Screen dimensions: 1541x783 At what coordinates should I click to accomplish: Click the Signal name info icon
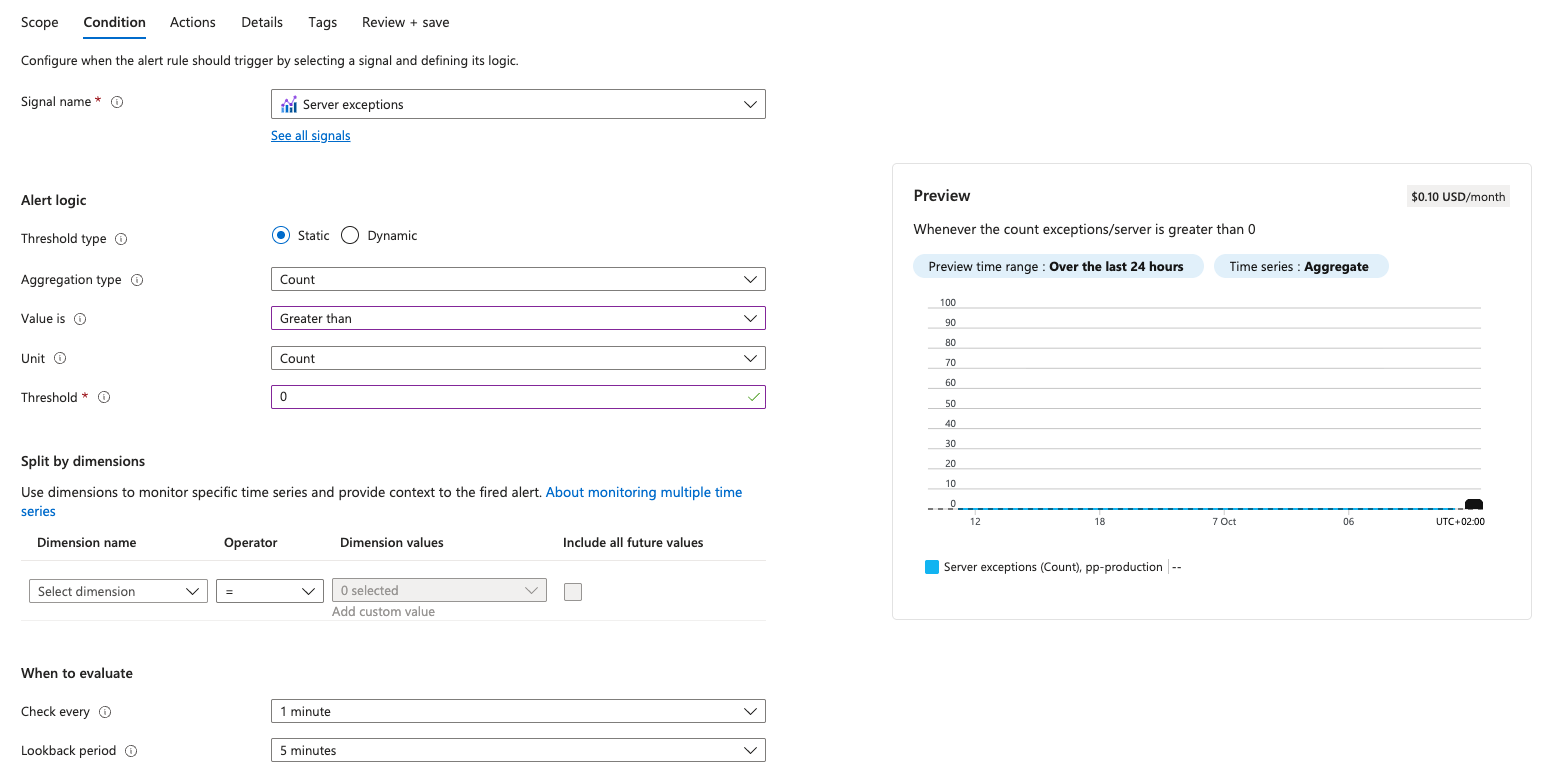pyautogui.click(x=117, y=102)
